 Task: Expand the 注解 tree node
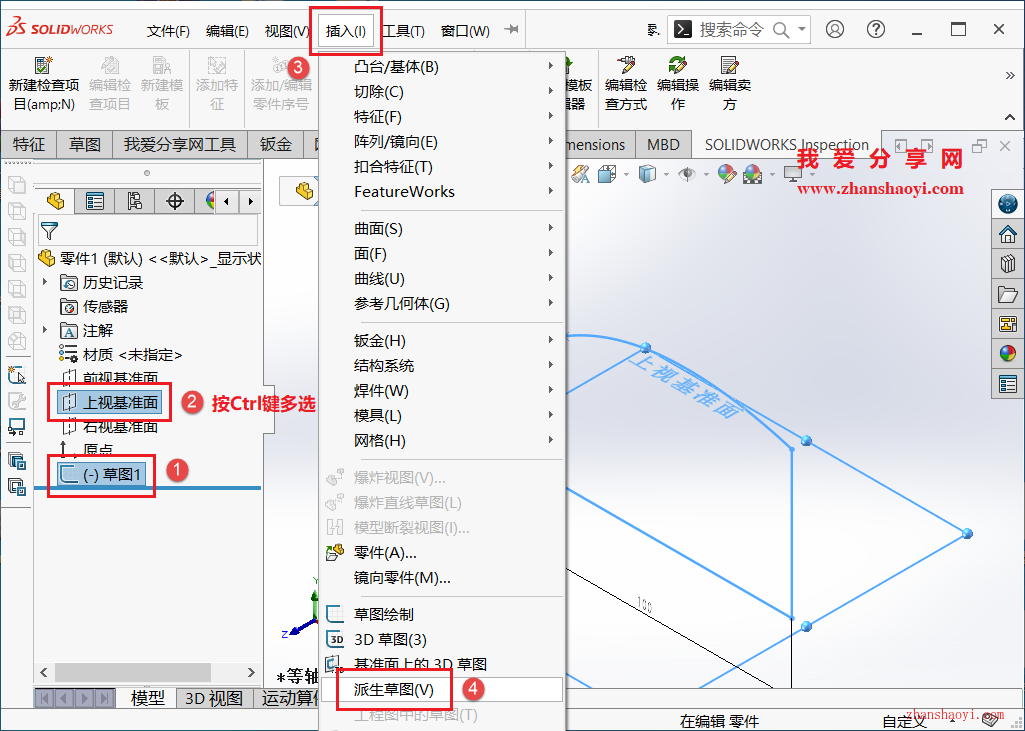coord(45,330)
